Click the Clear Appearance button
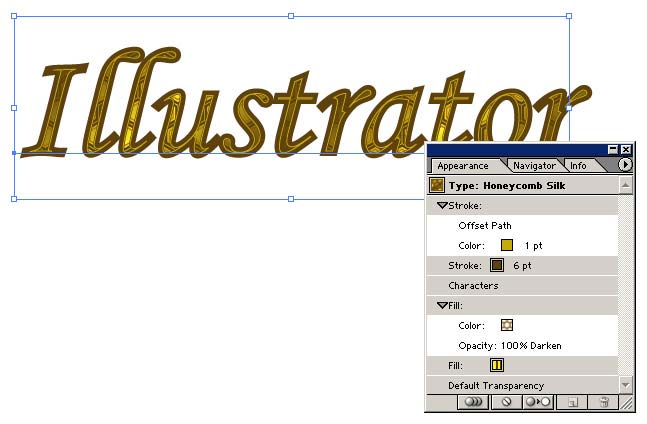 pyautogui.click(x=506, y=402)
